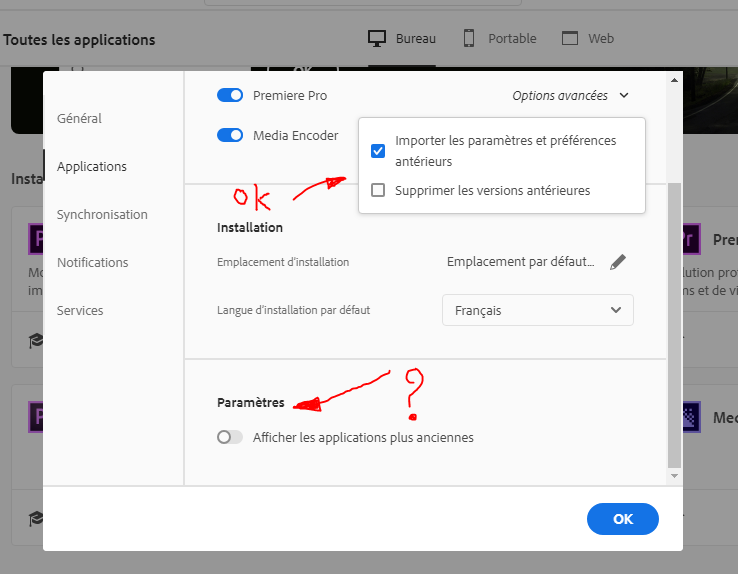Click the Premiere Pro label in dialog

pos(290,96)
